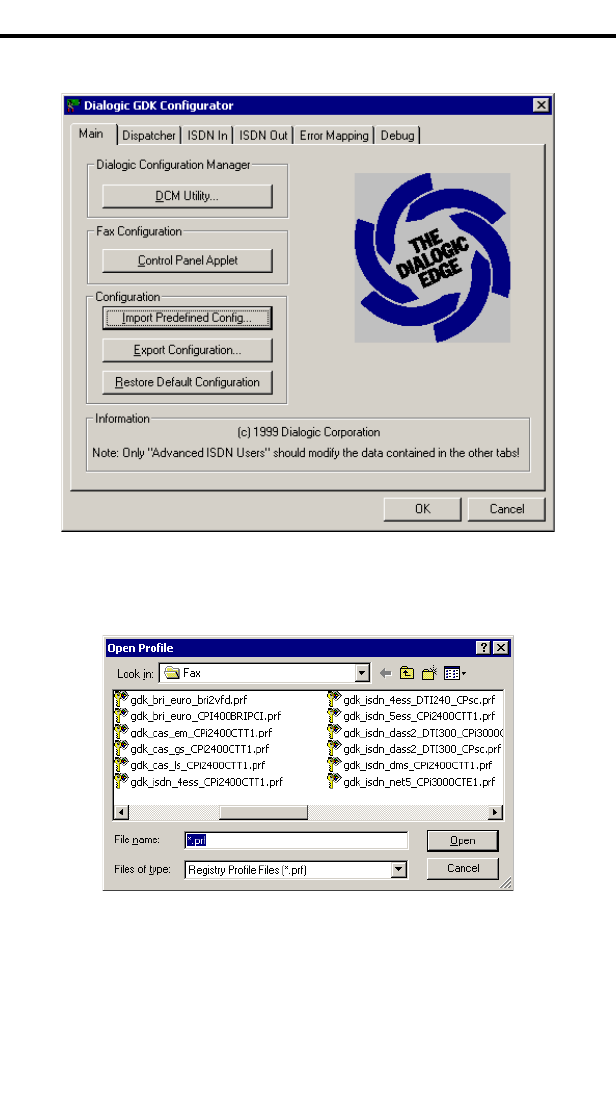Click Restore Default Configuration

click(x=187, y=382)
